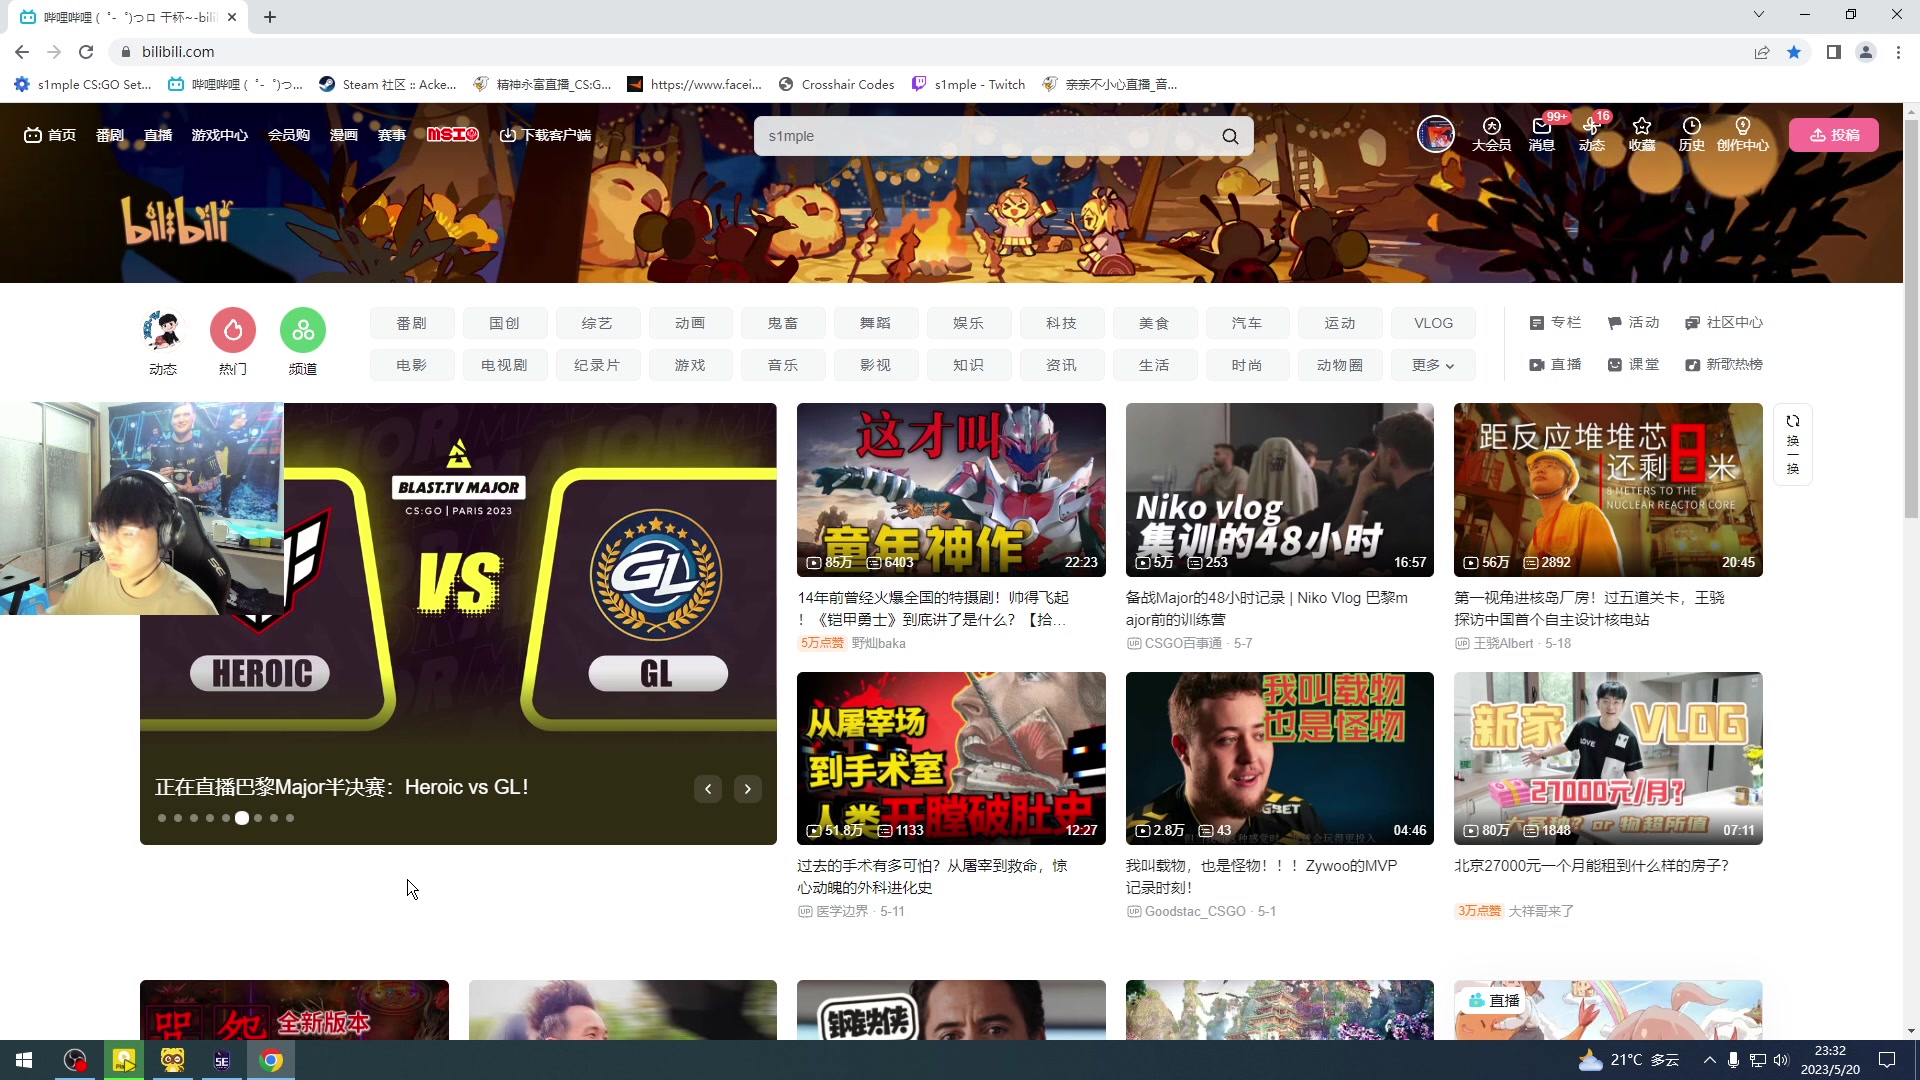Go to next carousel slide
Screen dimensions: 1920x1080
[x=747, y=789]
